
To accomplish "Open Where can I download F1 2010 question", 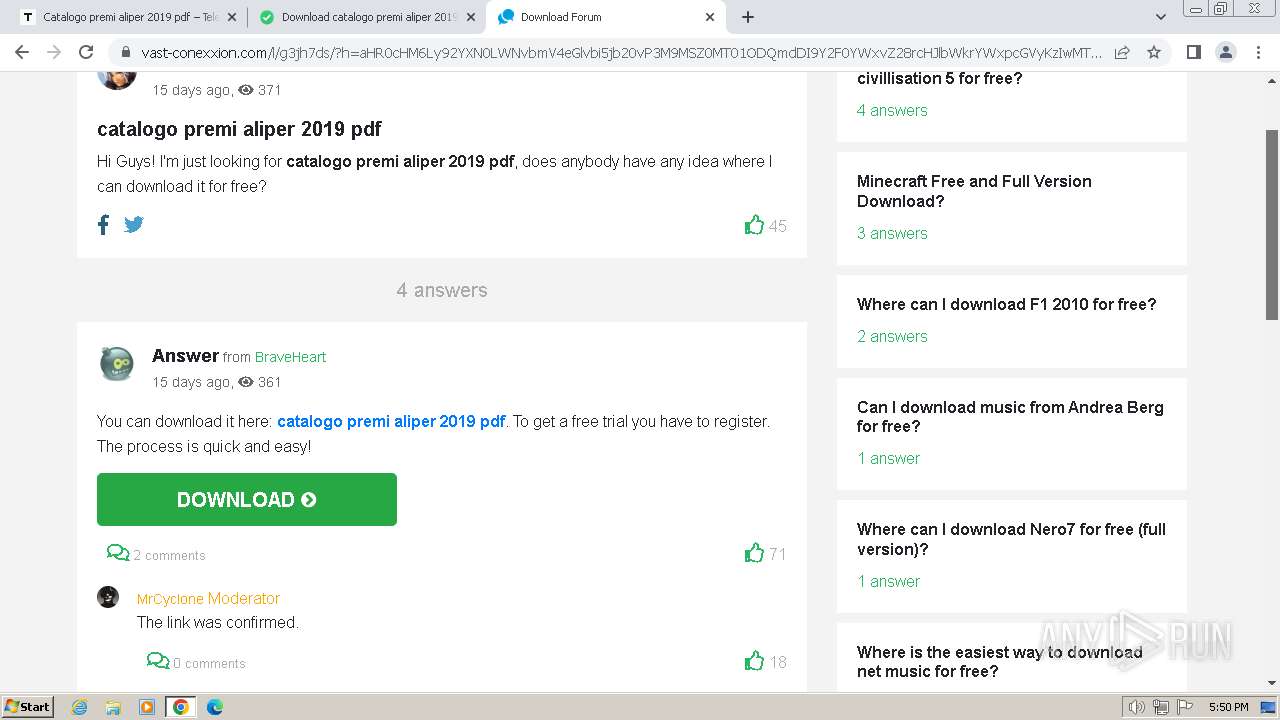I will tap(1006, 304).
